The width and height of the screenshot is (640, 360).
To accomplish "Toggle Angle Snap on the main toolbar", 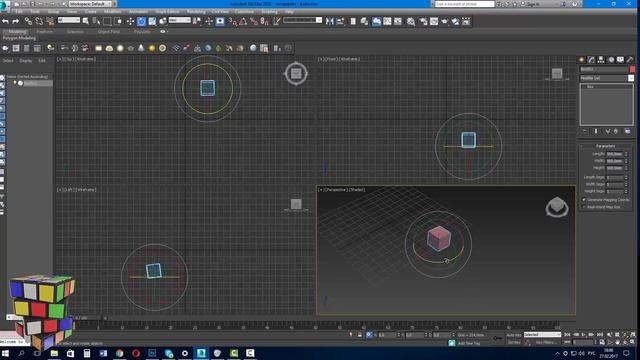I will 243,21.
